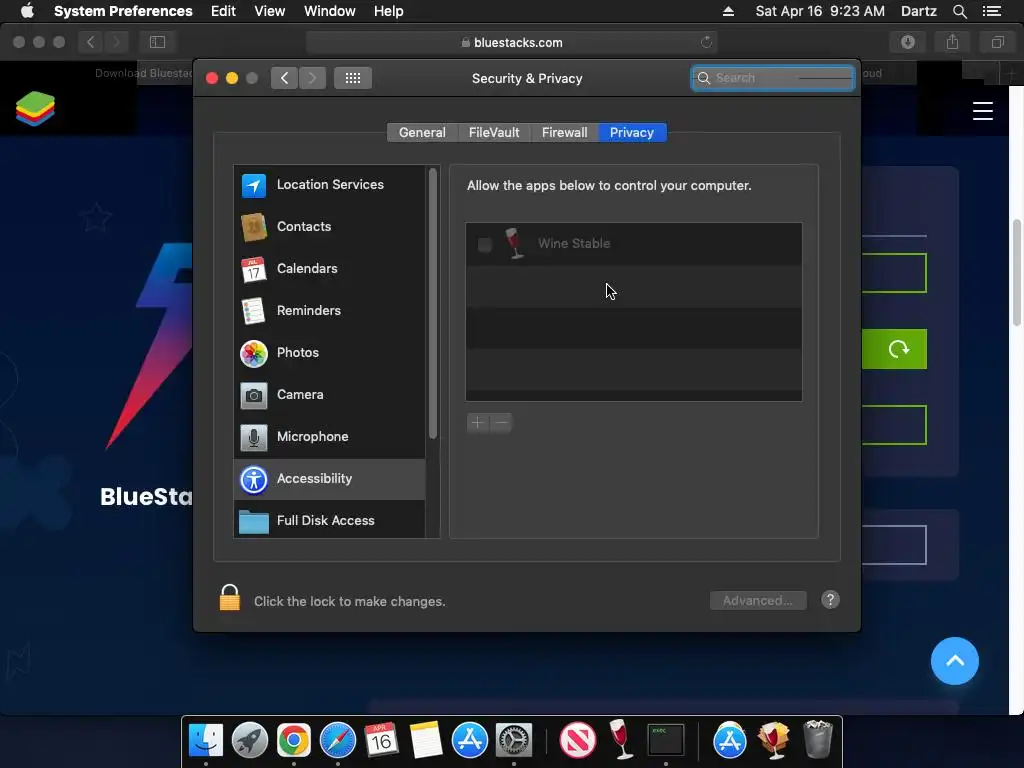Reload page with Safari refresh icon
The height and width of the screenshot is (768, 1024).
(706, 42)
